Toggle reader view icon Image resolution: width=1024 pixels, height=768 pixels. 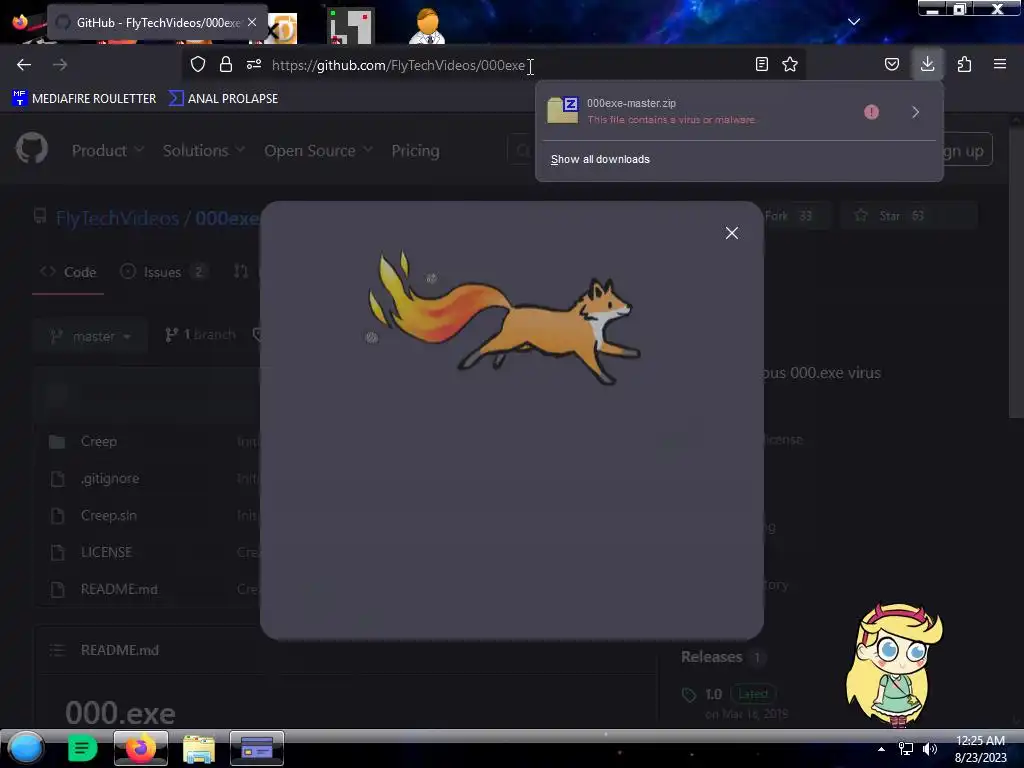click(761, 65)
